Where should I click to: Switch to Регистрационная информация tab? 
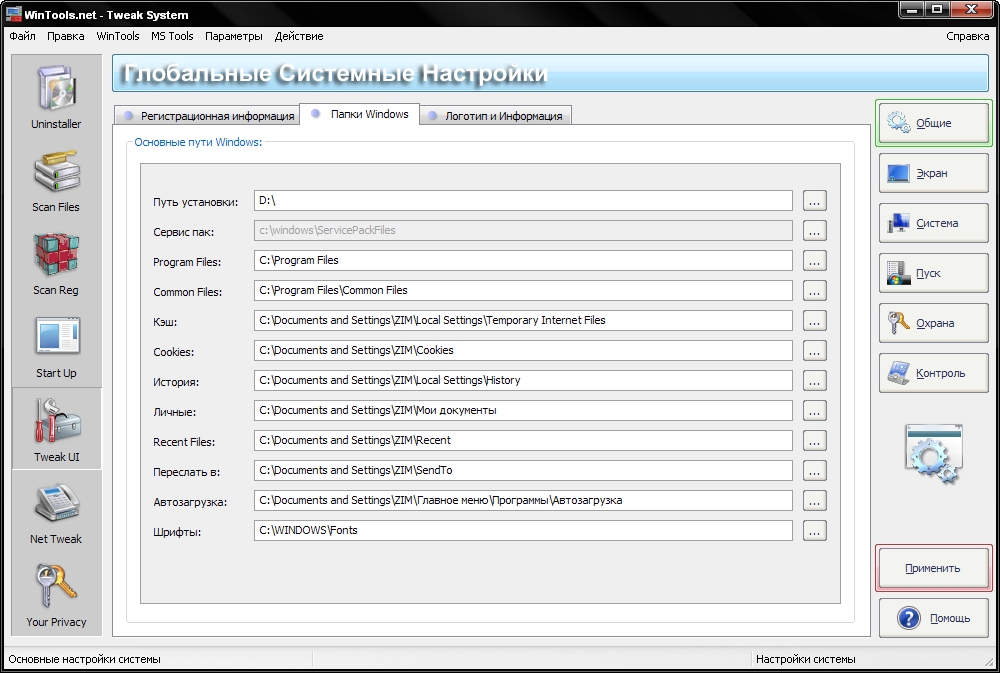pyautogui.click(x=207, y=115)
